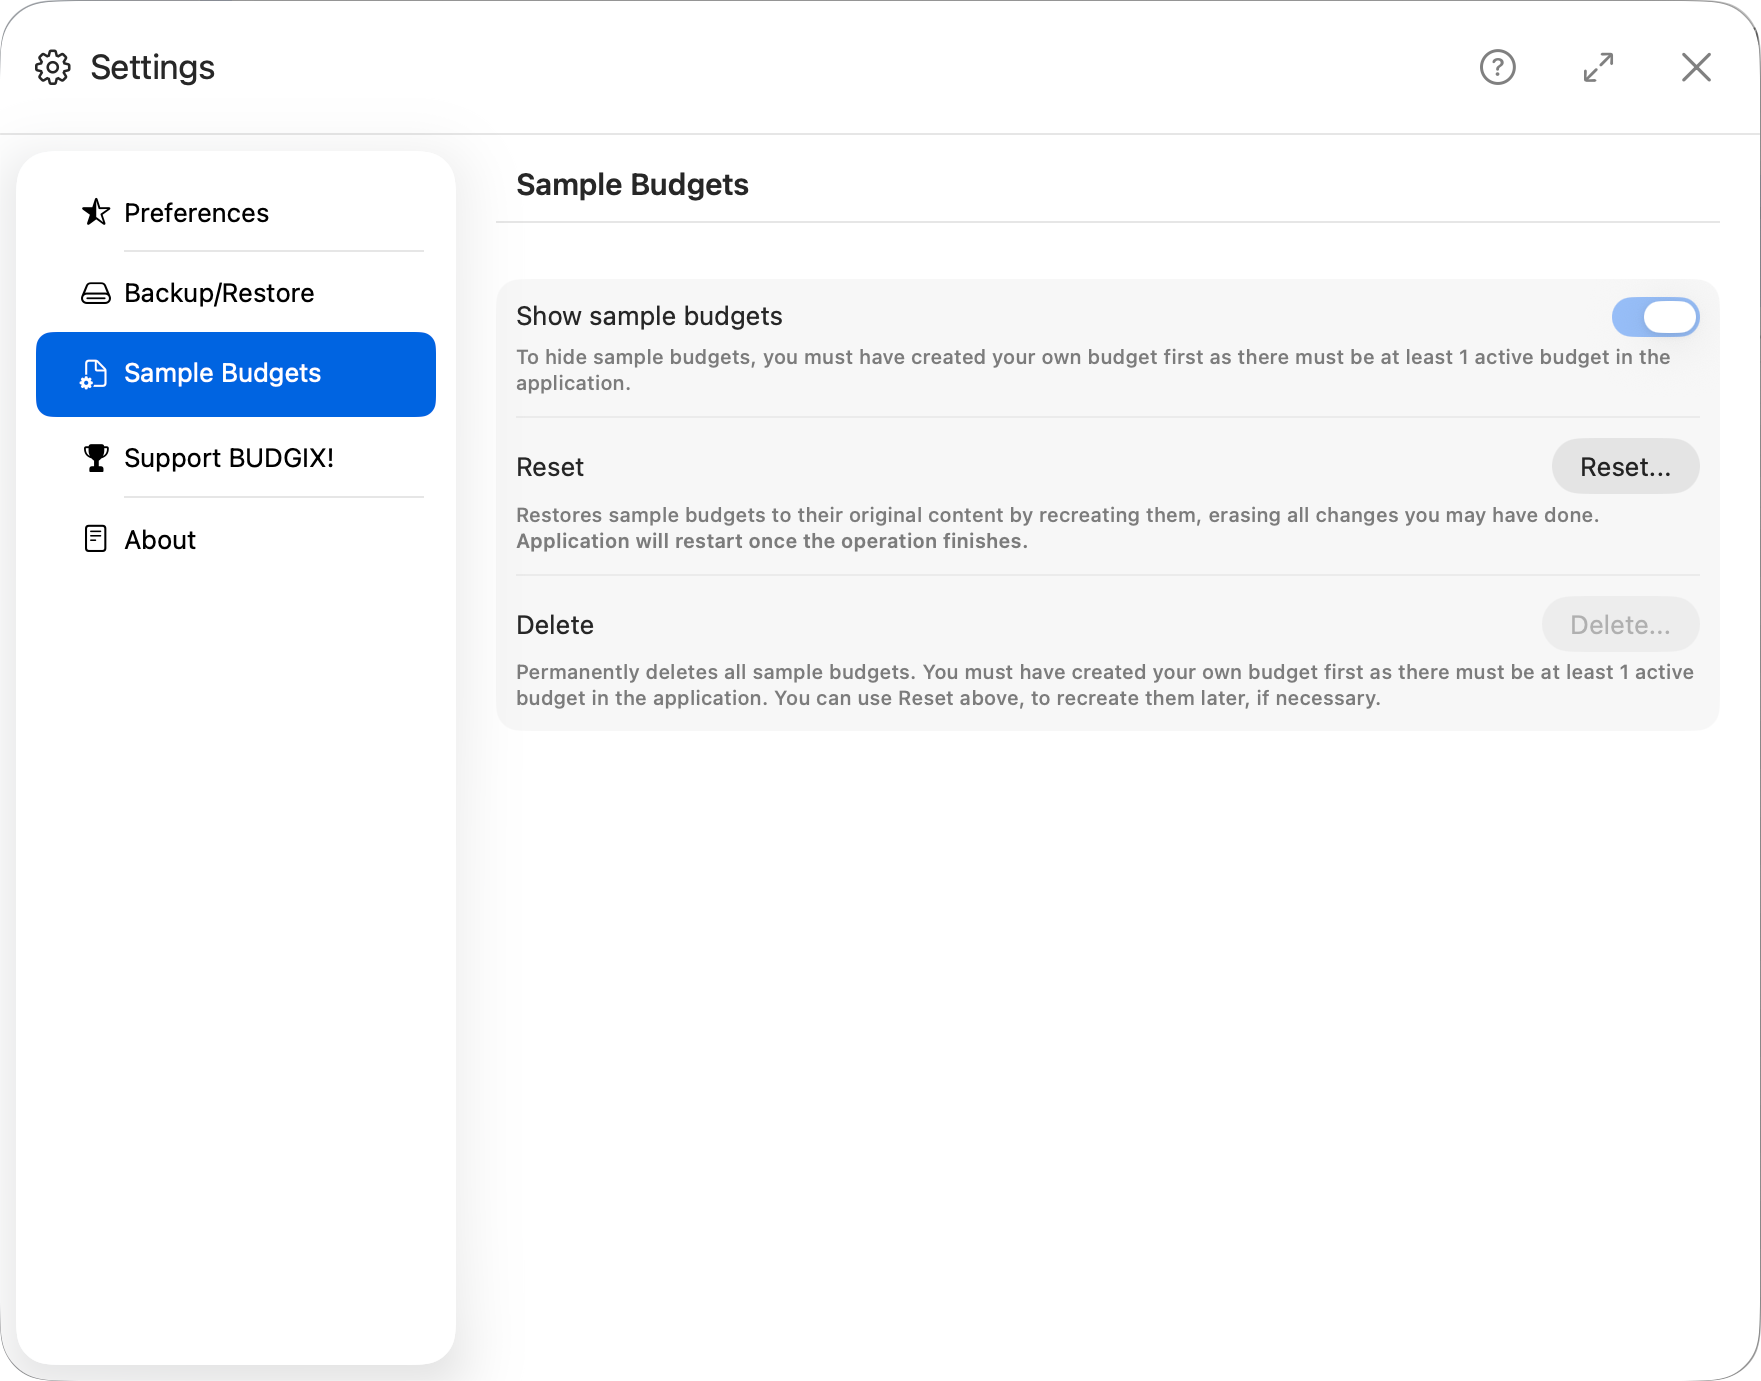
Task: Select the Sample Budgets sidebar entry
Action: pyautogui.click(x=222, y=373)
